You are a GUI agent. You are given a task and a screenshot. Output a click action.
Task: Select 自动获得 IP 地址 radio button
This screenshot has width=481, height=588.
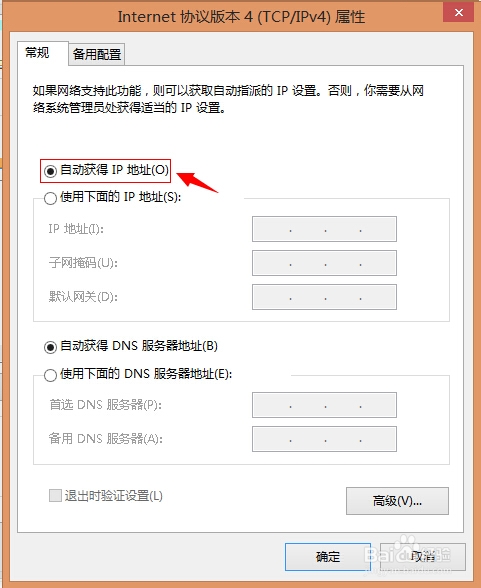[50, 171]
